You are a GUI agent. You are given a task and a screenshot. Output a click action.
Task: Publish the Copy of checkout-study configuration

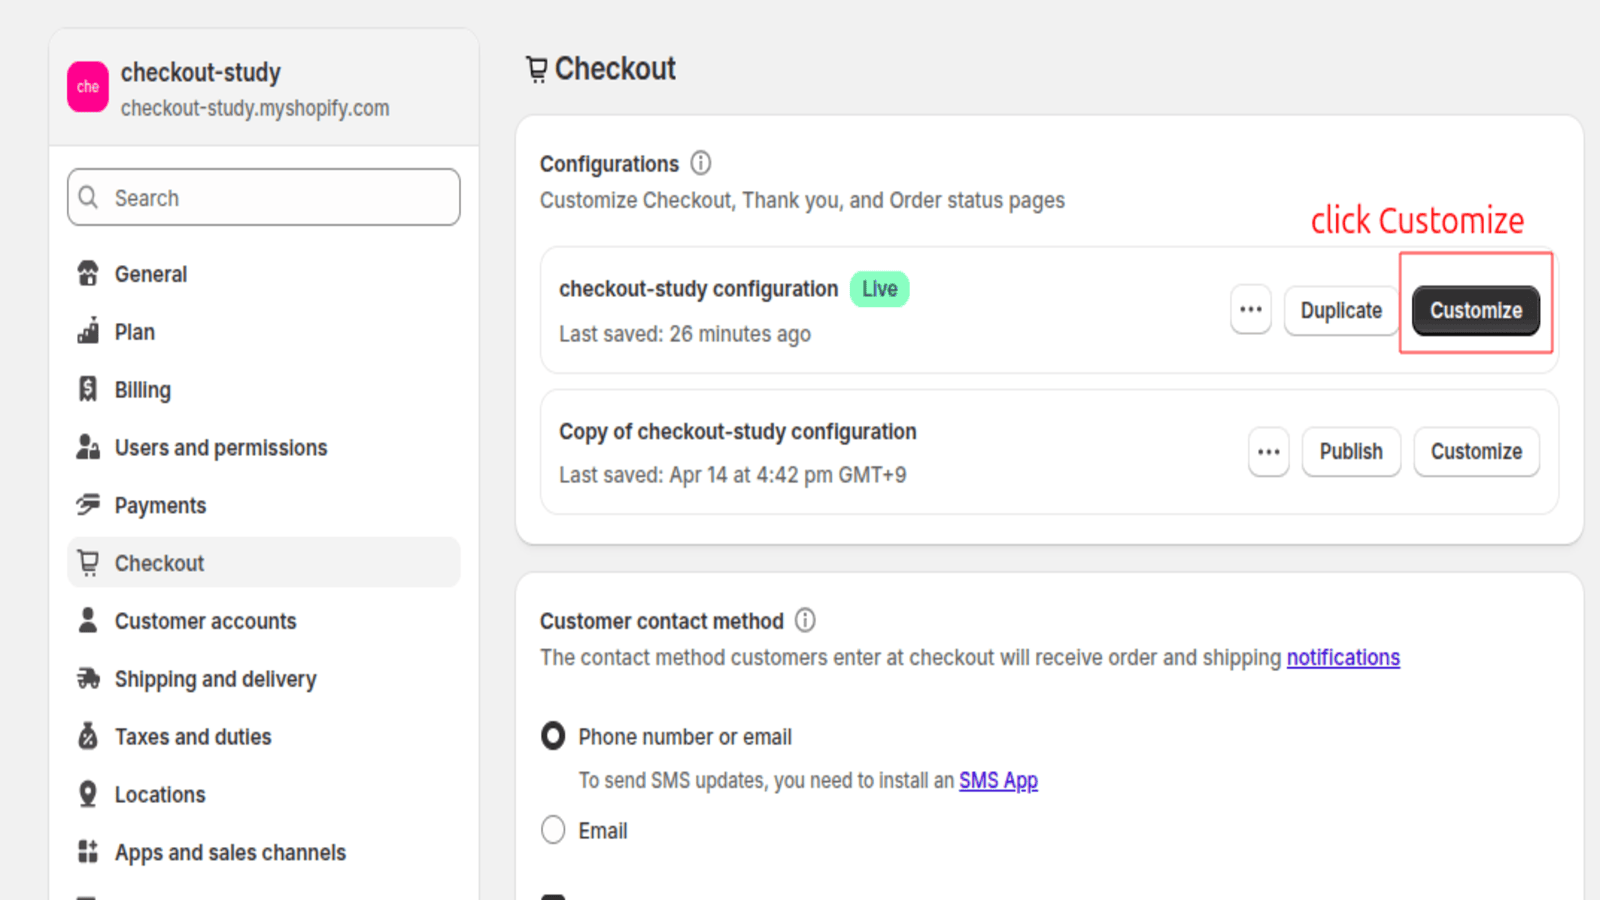tap(1351, 452)
